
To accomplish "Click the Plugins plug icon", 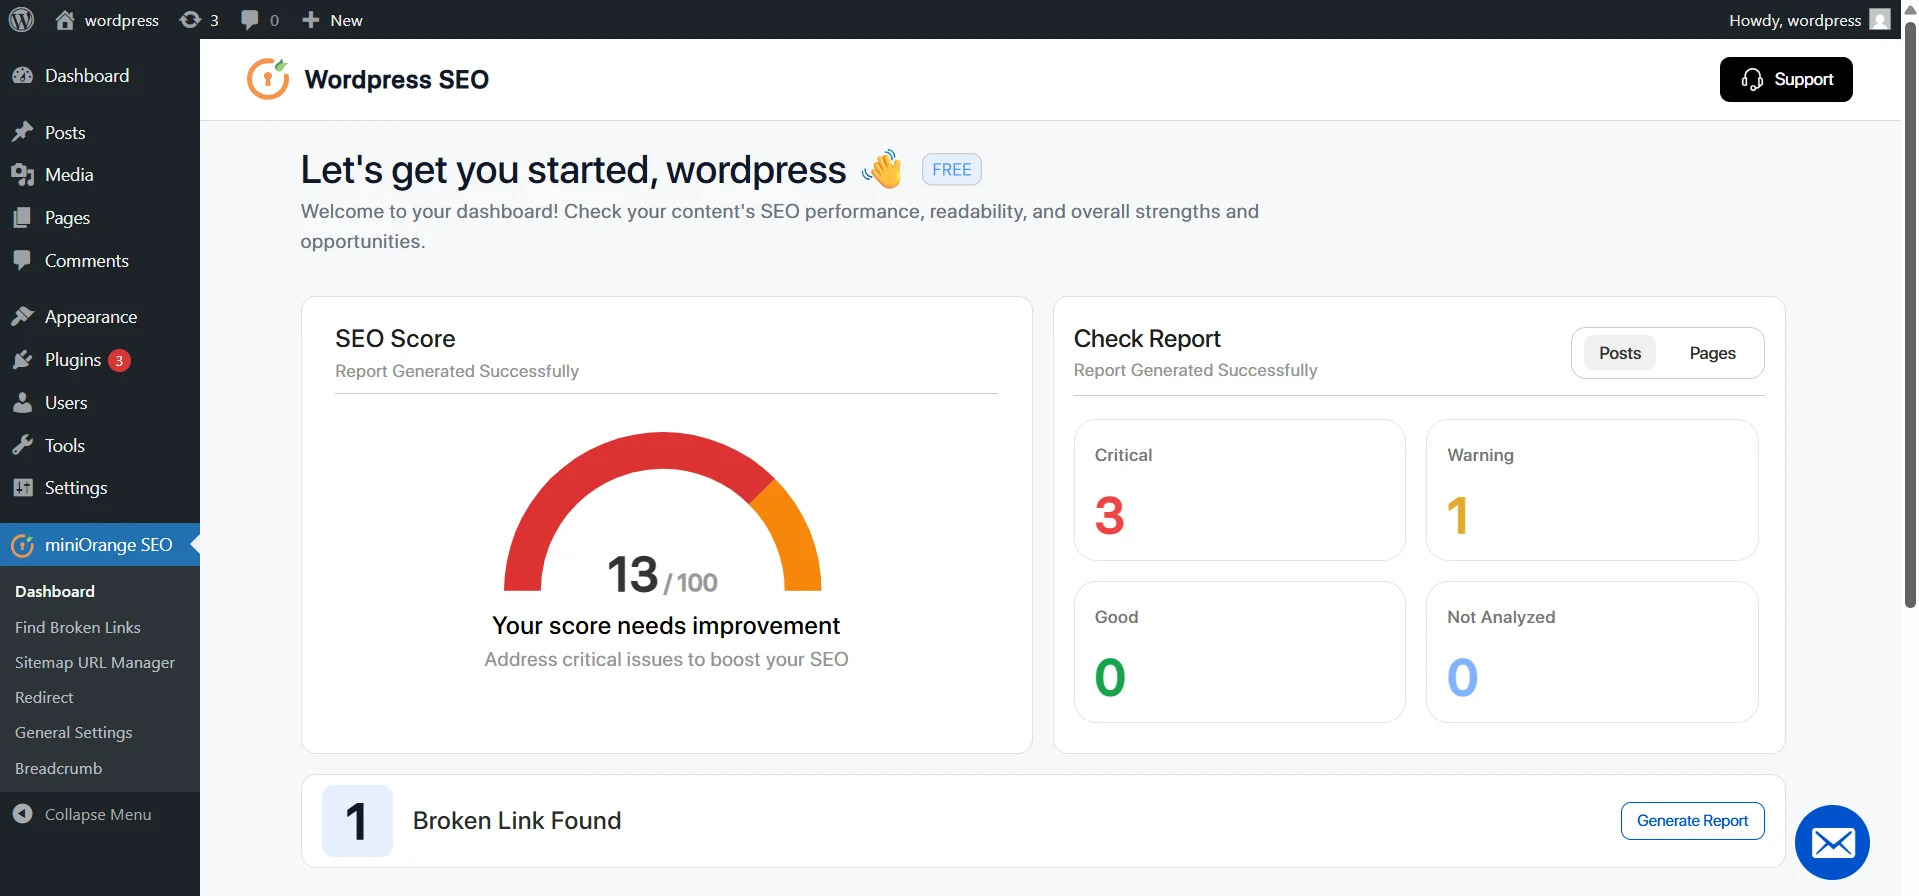I will click(22, 359).
